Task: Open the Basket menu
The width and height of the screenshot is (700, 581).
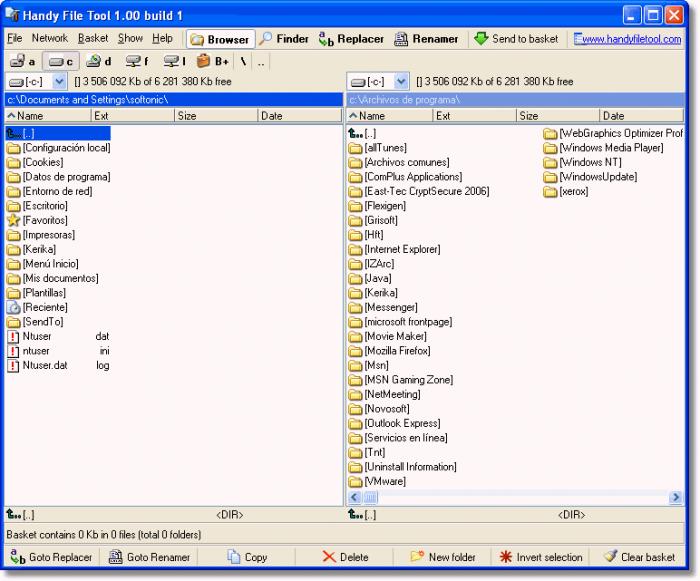Action: 93,38
